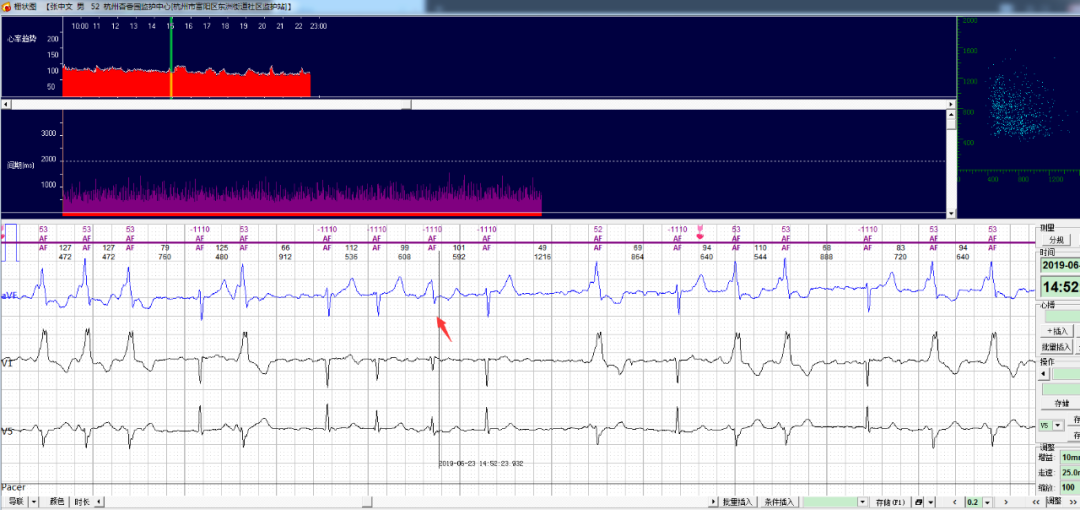Screen dimensions: 1080x510
Task: Click the 颜色 color button
Action: coord(55,502)
